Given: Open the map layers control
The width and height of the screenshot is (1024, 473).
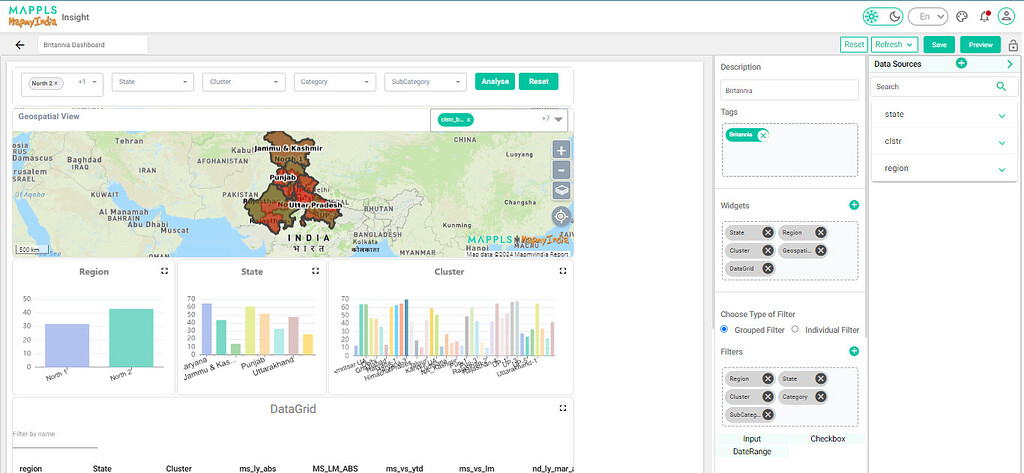Looking at the screenshot, I should [562, 191].
